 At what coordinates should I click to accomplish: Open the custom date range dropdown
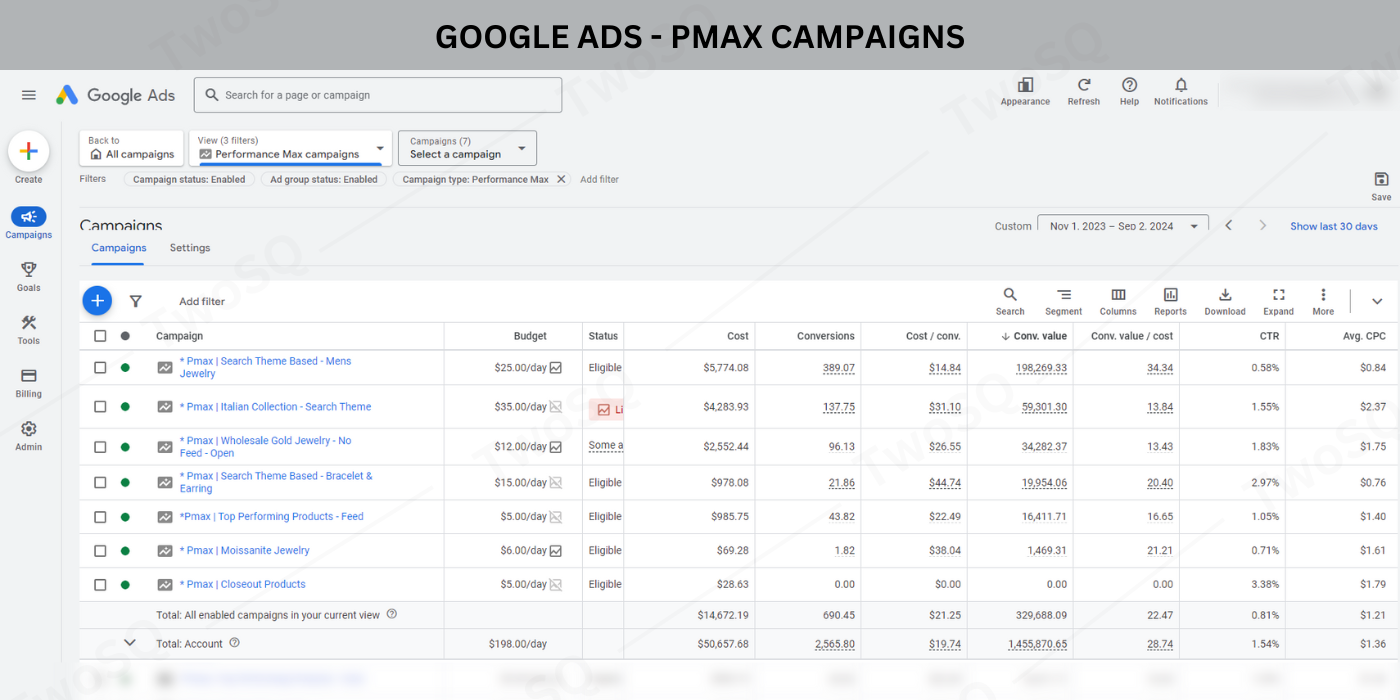(1123, 226)
